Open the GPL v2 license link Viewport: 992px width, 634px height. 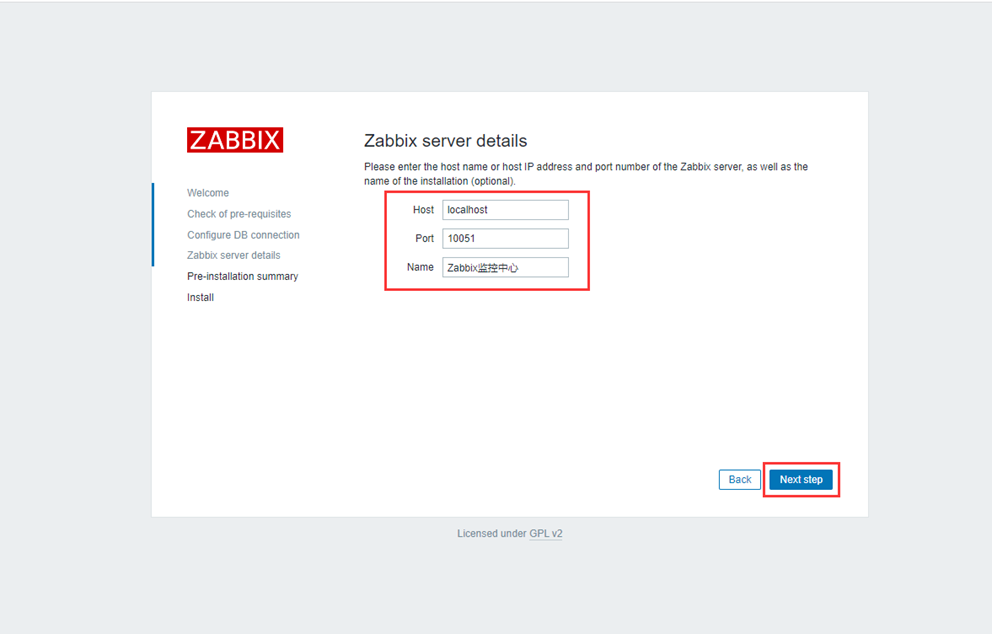pyautogui.click(x=545, y=533)
